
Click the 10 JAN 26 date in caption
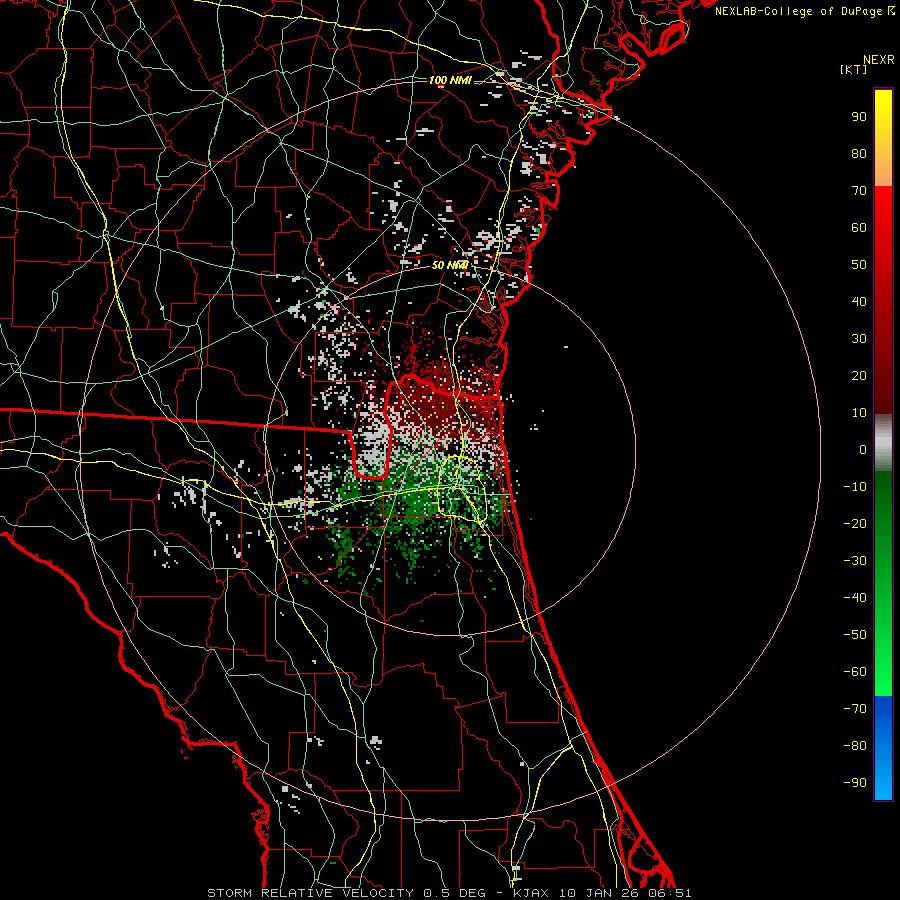point(599,893)
